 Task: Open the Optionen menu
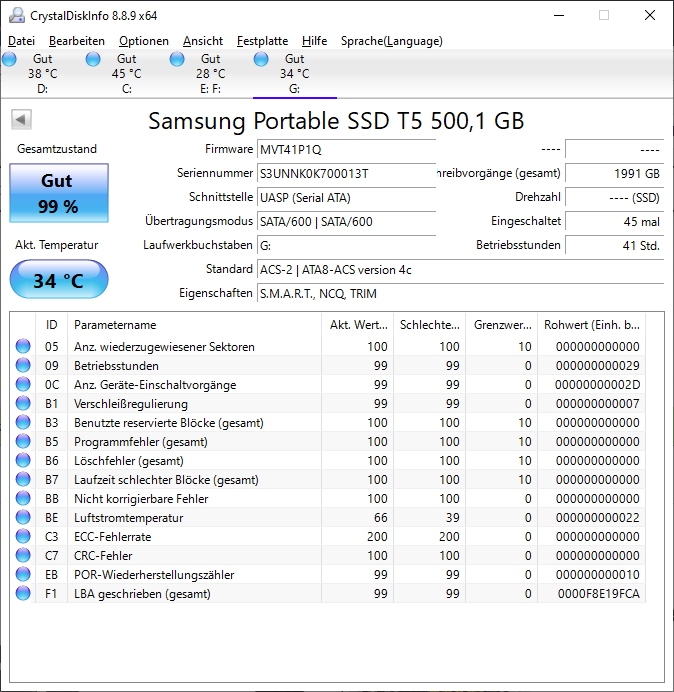pos(144,41)
